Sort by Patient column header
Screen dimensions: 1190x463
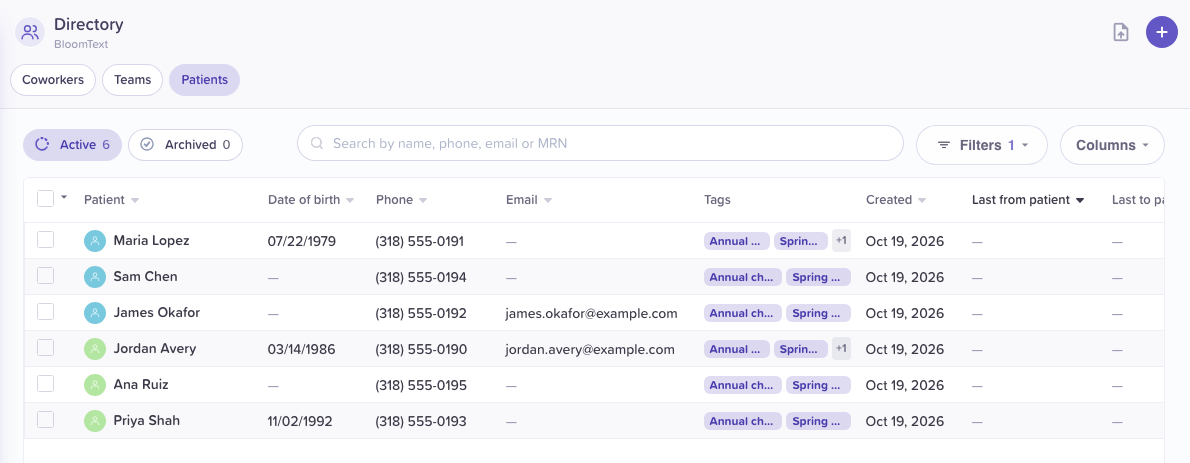(111, 200)
